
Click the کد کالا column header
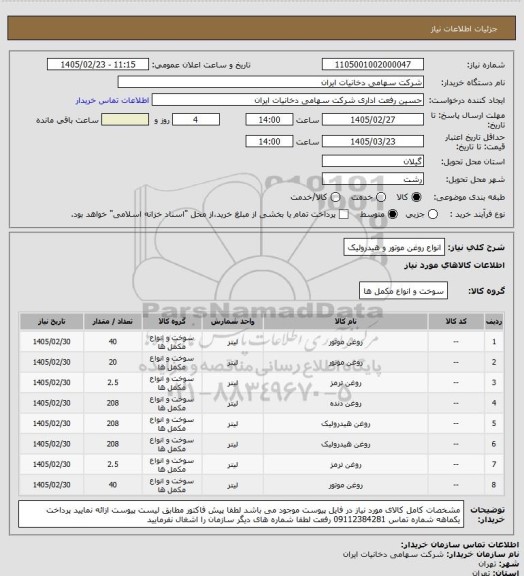click(x=456, y=321)
